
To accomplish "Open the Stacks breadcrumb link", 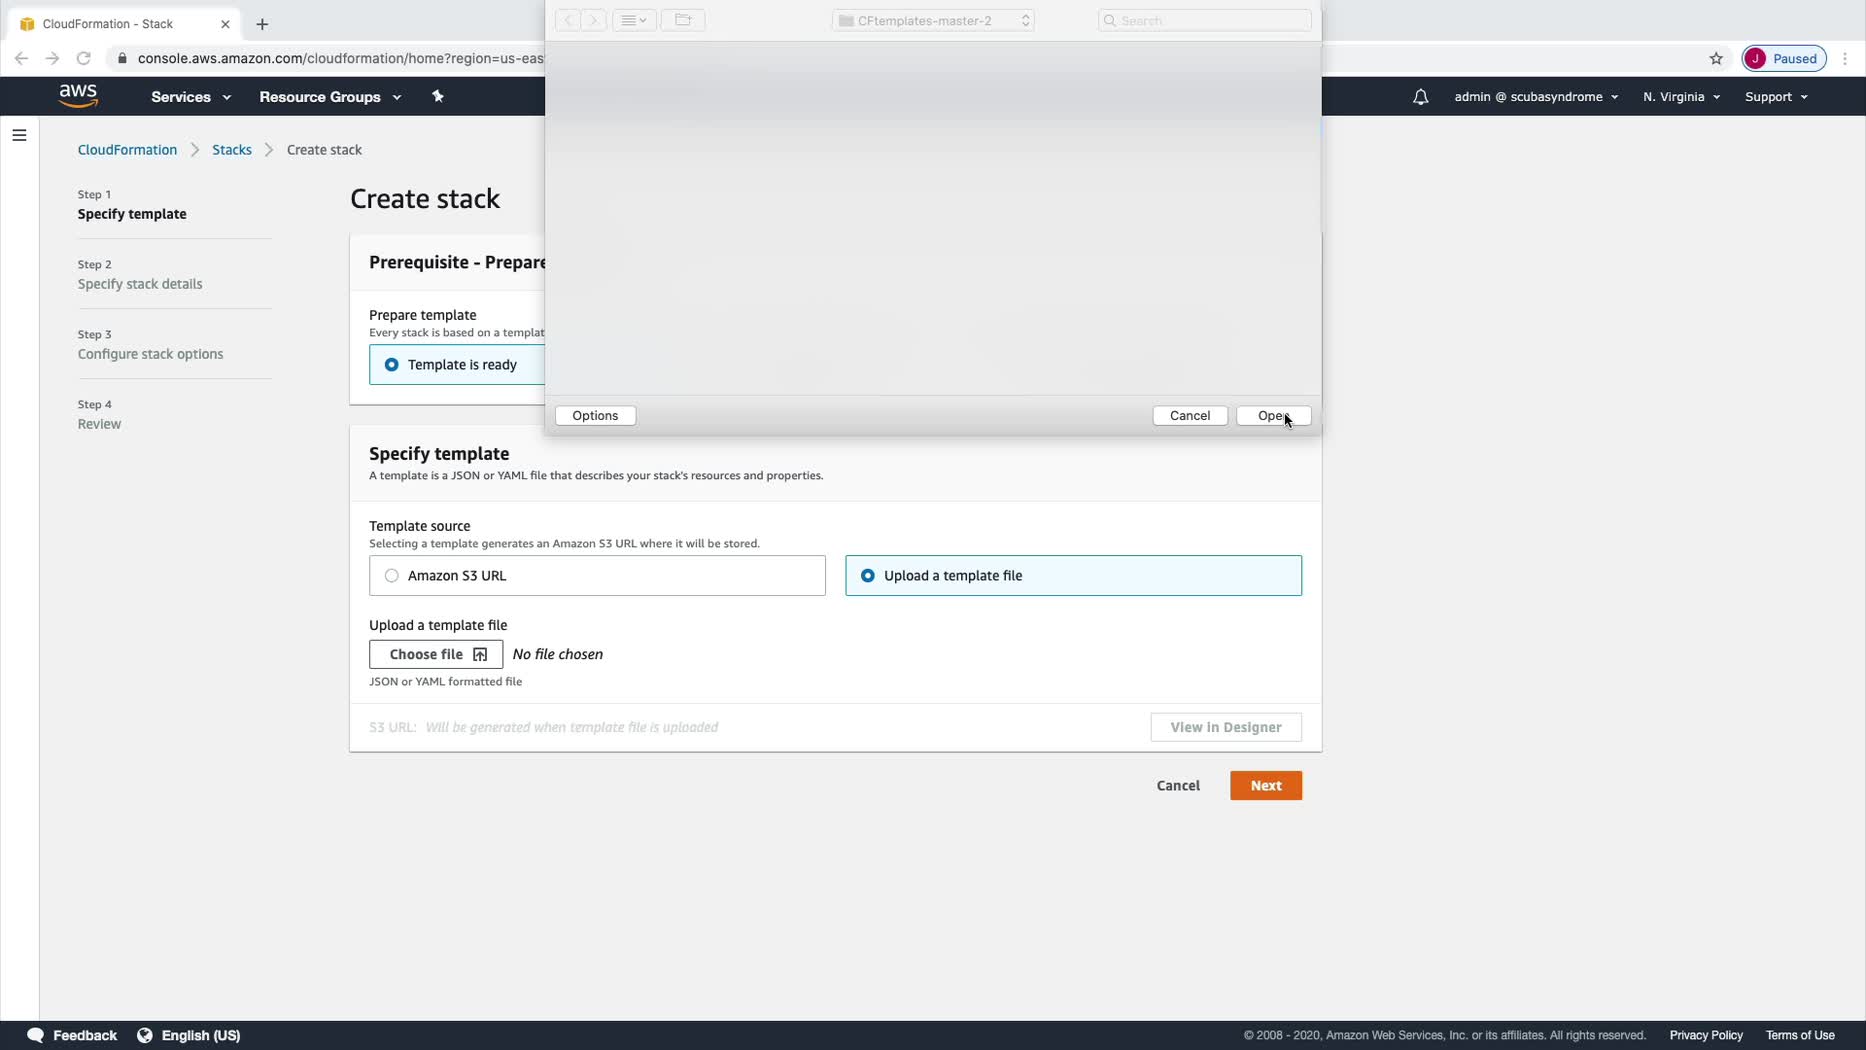I will click(x=232, y=150).
